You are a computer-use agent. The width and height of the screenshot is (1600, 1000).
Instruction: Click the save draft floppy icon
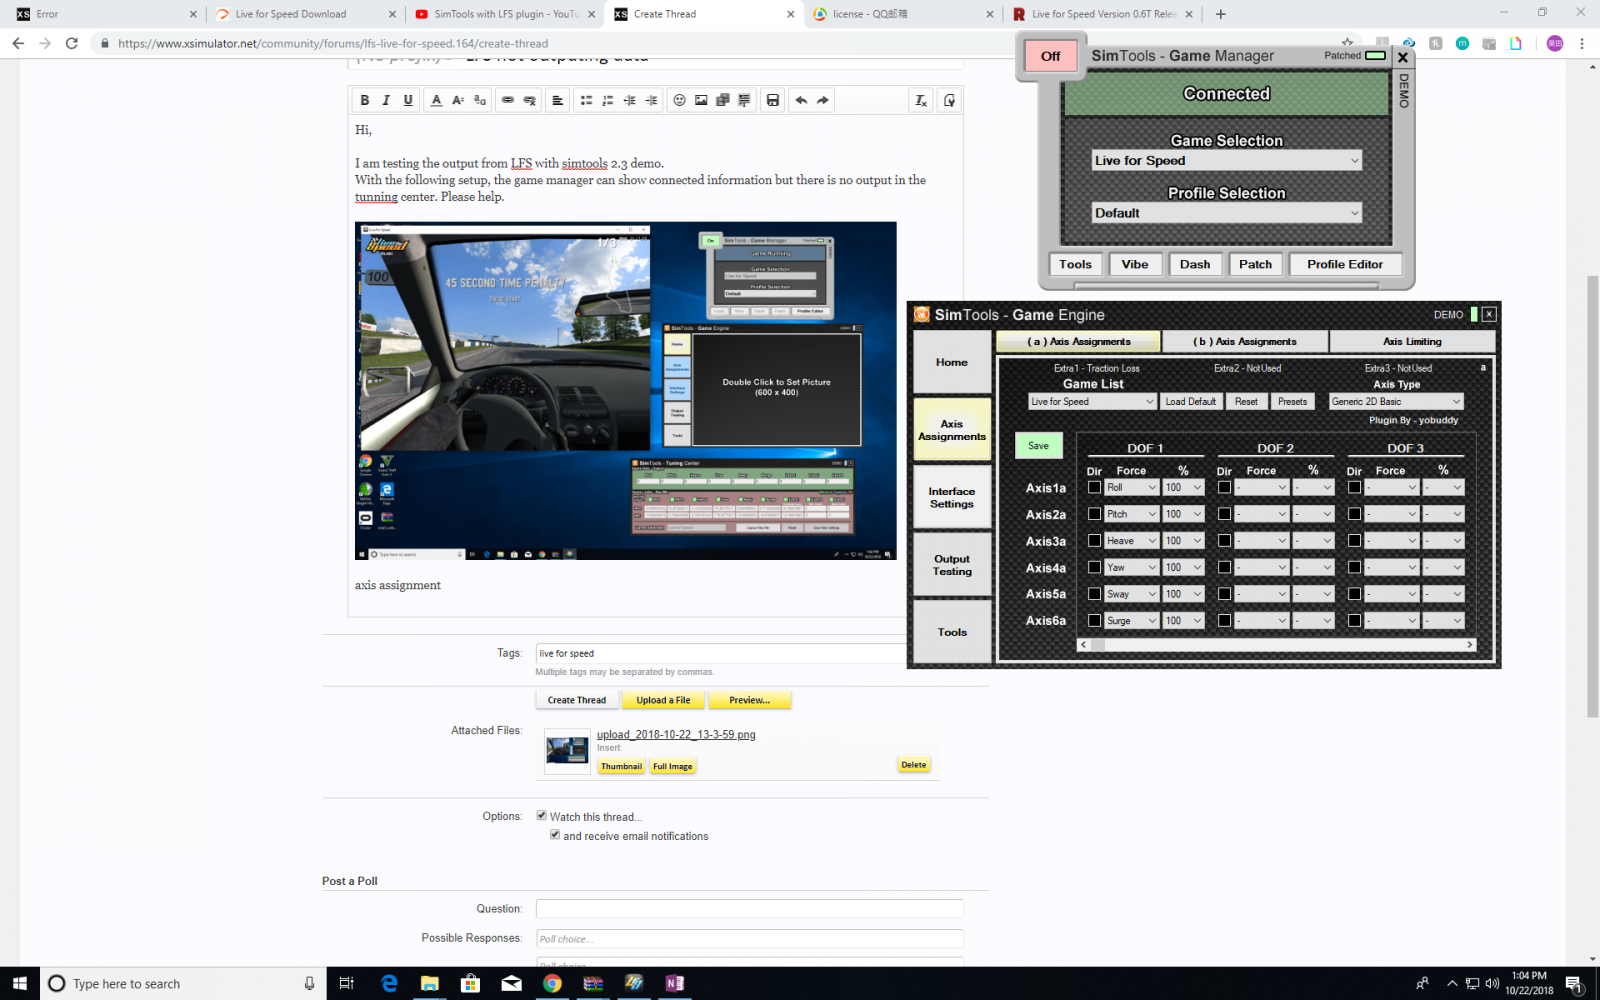[x=773, y=100]
